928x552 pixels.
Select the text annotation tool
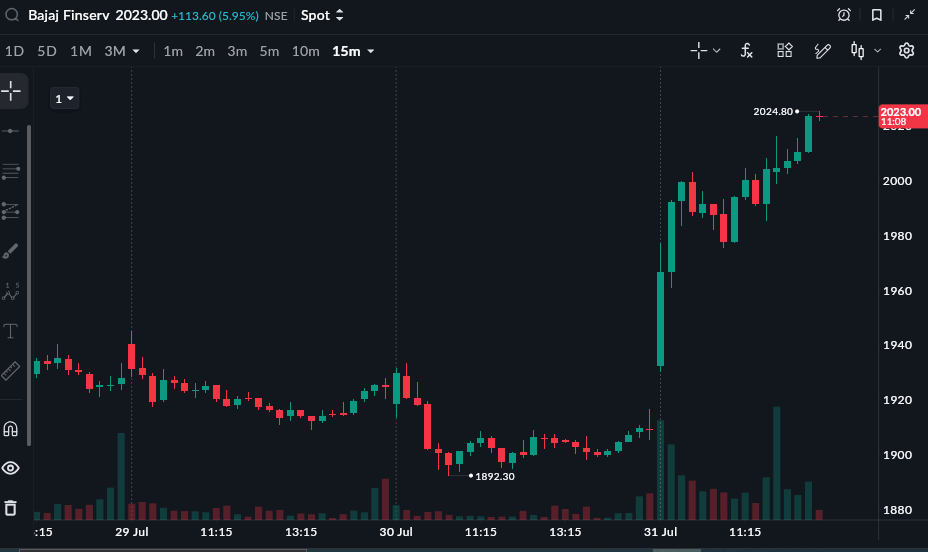(x=11, y=331)
